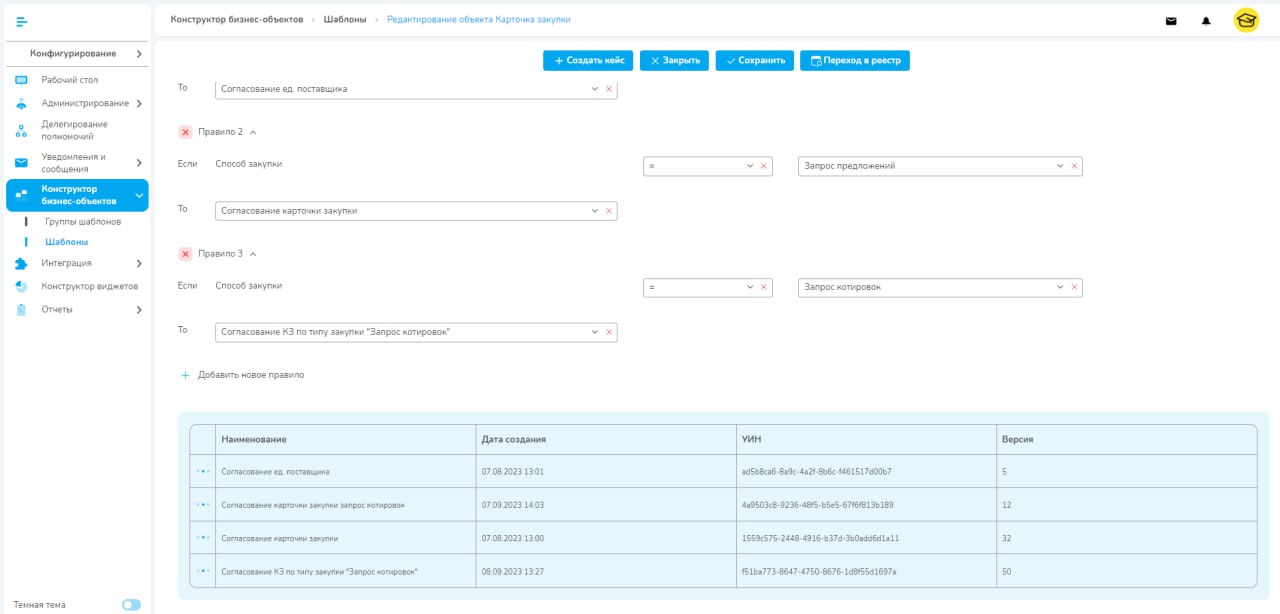Clear the Согласование КЗ по типу закупки field
This screenshot has width=1280, height=614.
(x=608, y=332)
